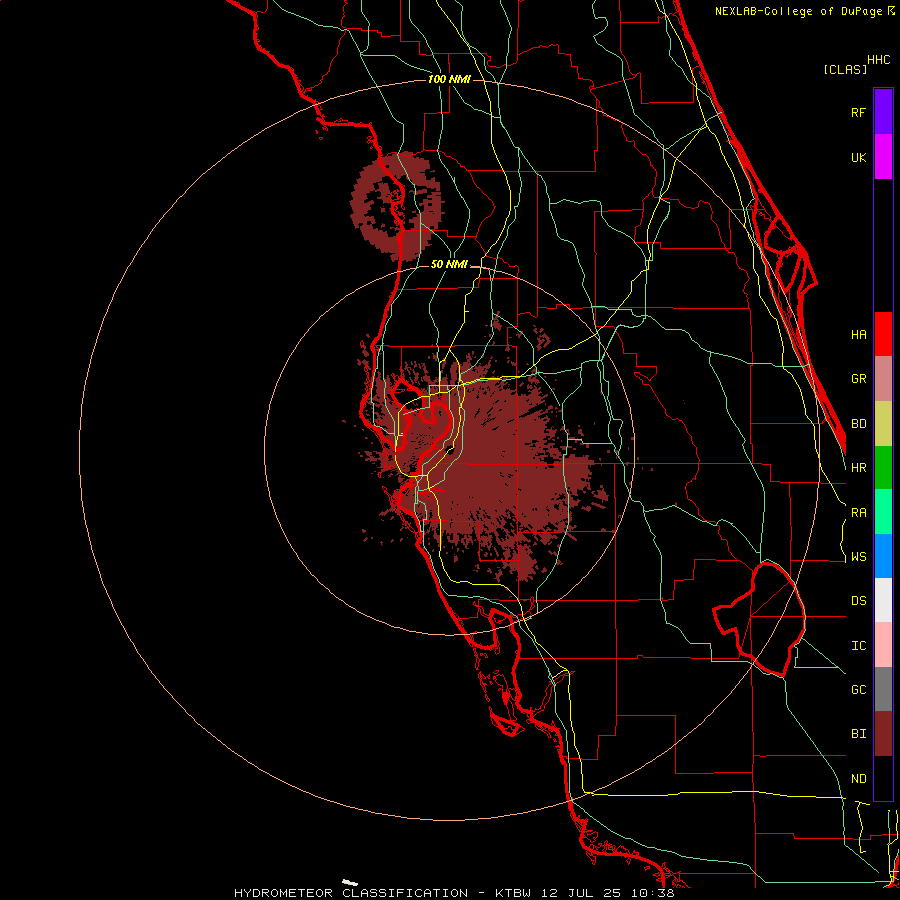Click the ND black legend color swatch
This screenshot has width=900, height=900.
(883, 778)
